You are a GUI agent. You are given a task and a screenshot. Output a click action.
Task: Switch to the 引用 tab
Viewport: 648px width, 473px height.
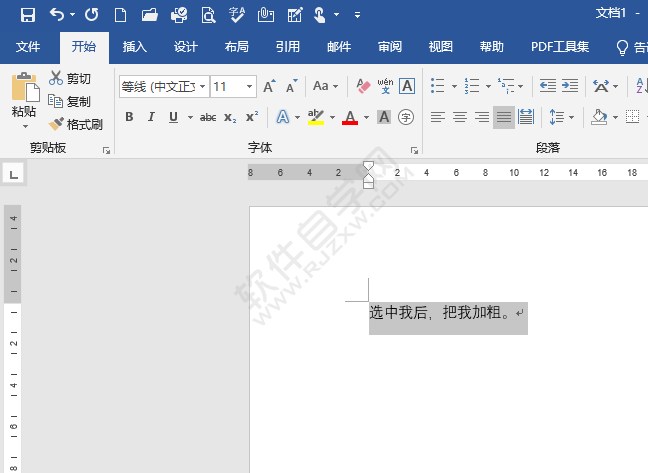tap(288, 47)
